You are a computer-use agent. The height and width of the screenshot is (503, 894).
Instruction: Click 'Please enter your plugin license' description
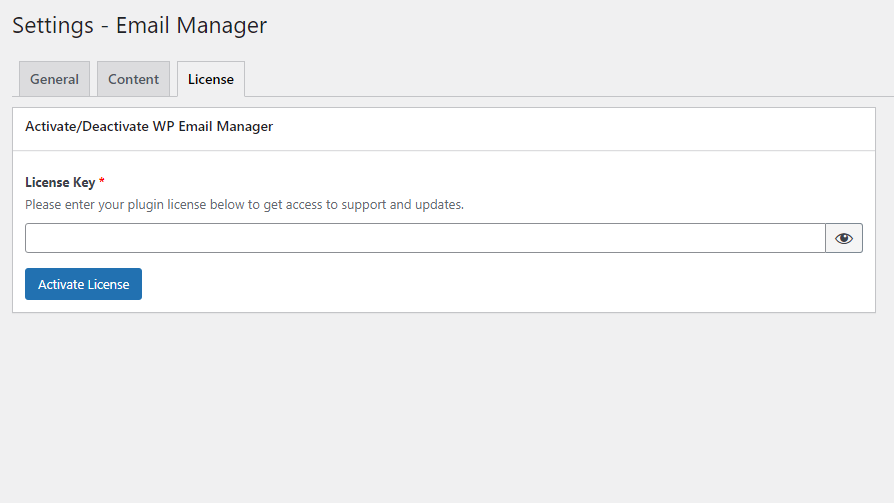click(245, 205)
